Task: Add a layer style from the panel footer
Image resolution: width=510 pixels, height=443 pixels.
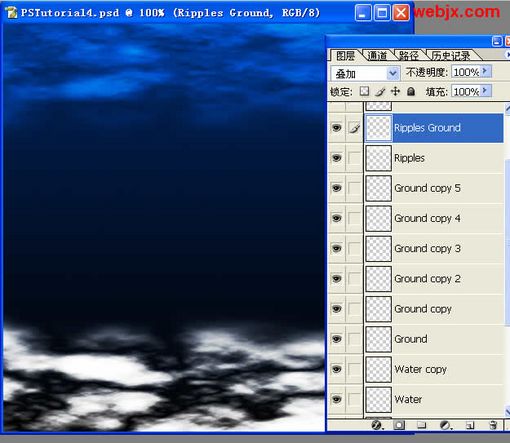Action: tap(377, 425)
